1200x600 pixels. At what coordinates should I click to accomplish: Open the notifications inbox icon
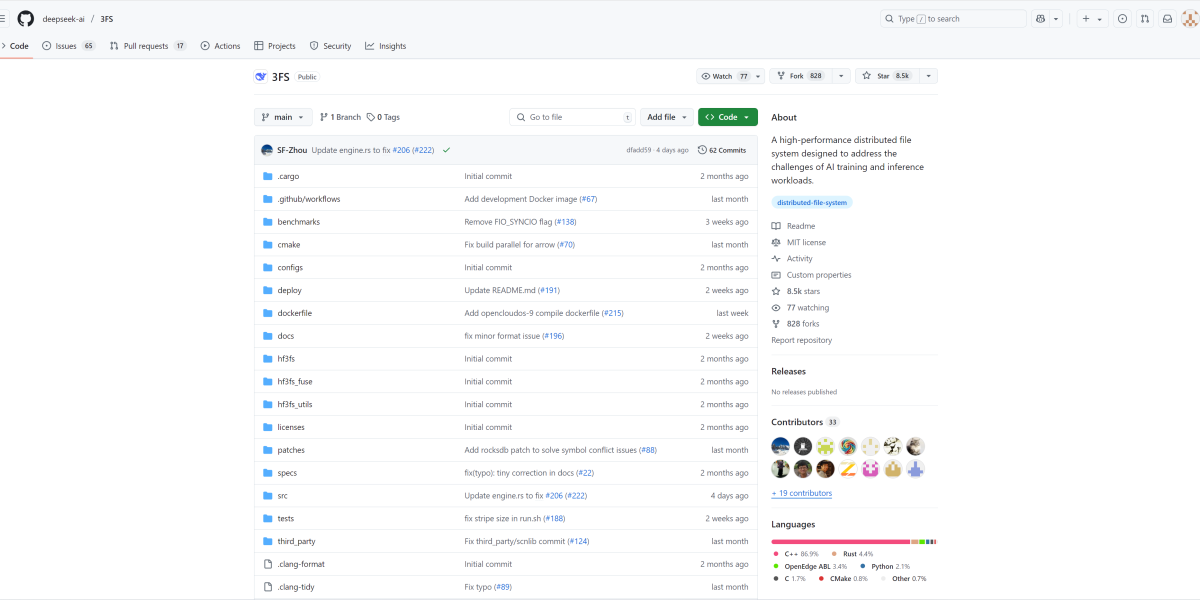[1166, 18]
